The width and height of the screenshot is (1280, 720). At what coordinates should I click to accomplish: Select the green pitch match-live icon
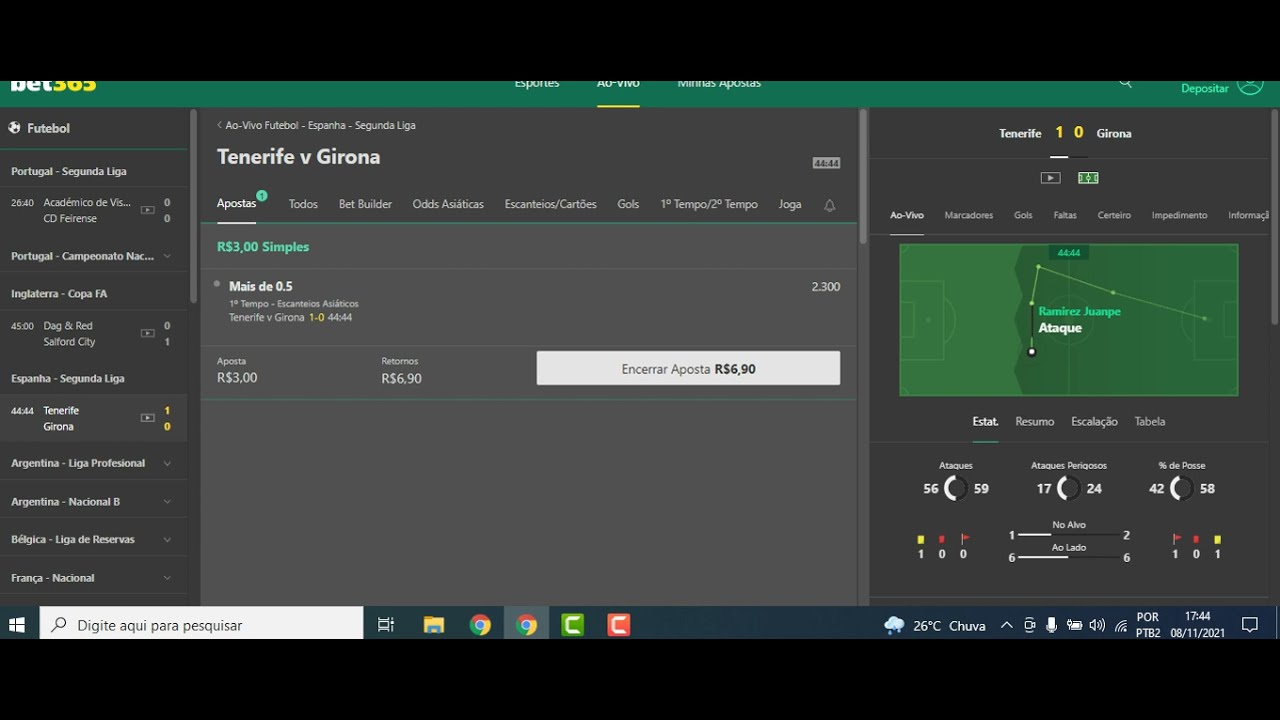coord(1088,178)
